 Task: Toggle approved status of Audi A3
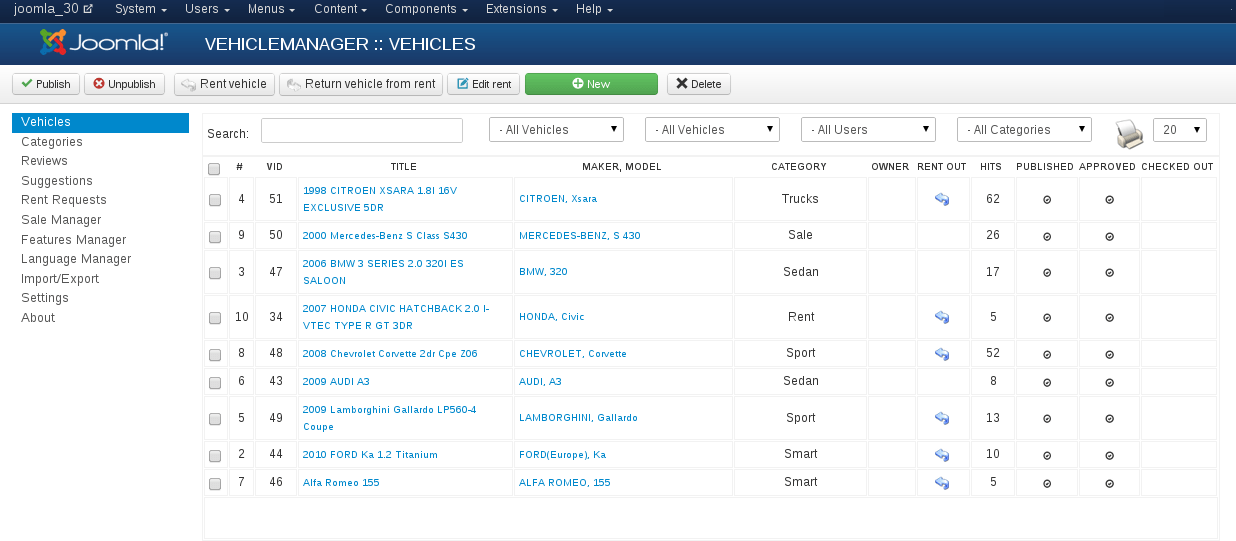coord(1109,382)
